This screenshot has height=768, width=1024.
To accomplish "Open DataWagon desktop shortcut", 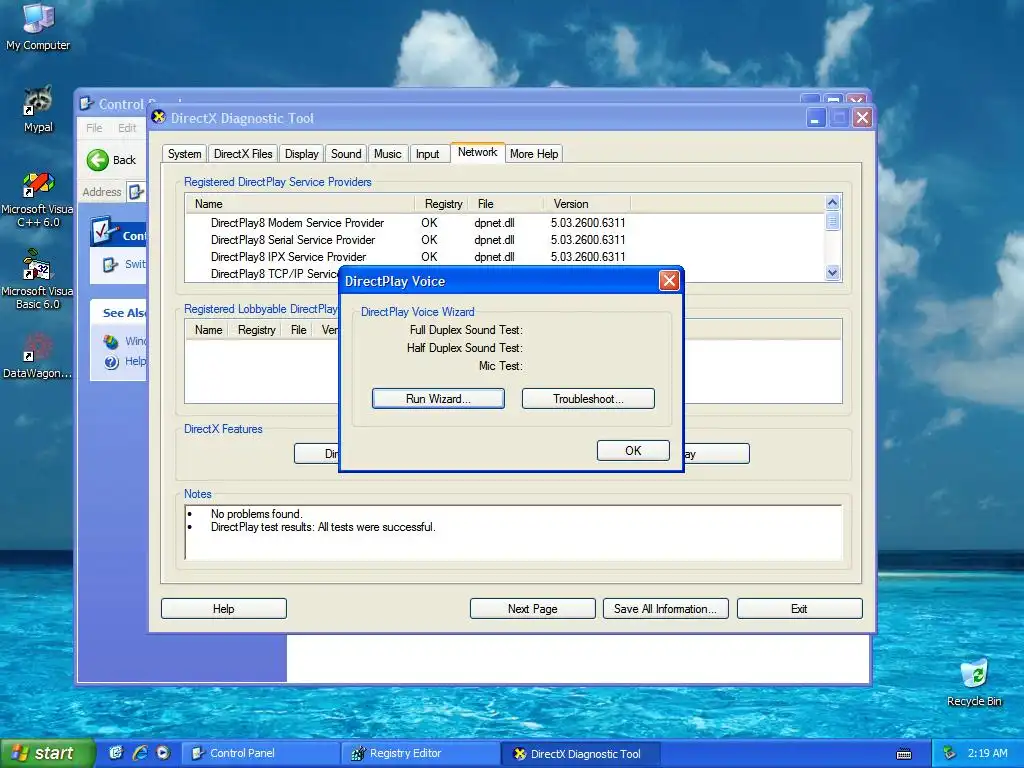I will click(x=38, y=356).
